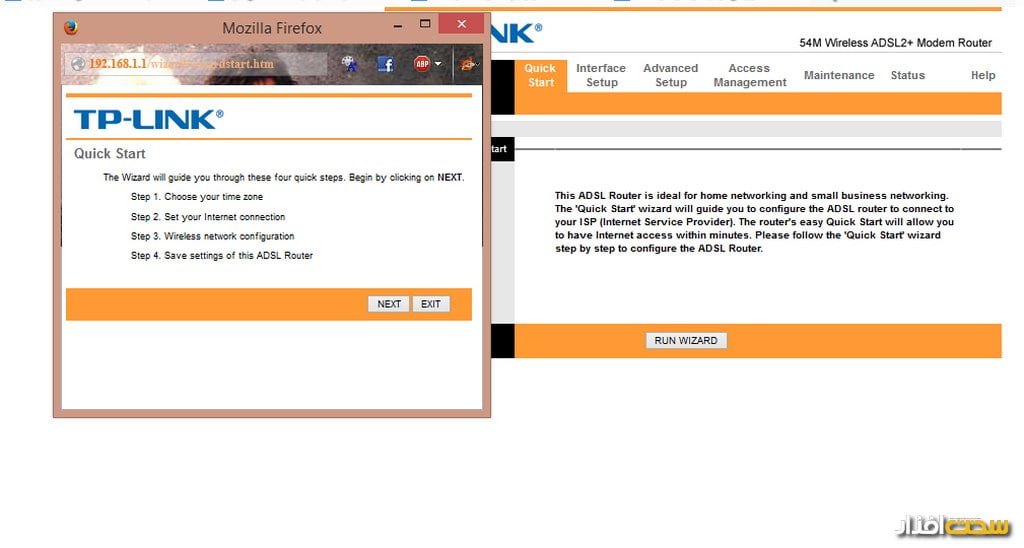Click the Adblock Plus ABP icon
This screenshot has height=548, width=1024.
point(421,64)
